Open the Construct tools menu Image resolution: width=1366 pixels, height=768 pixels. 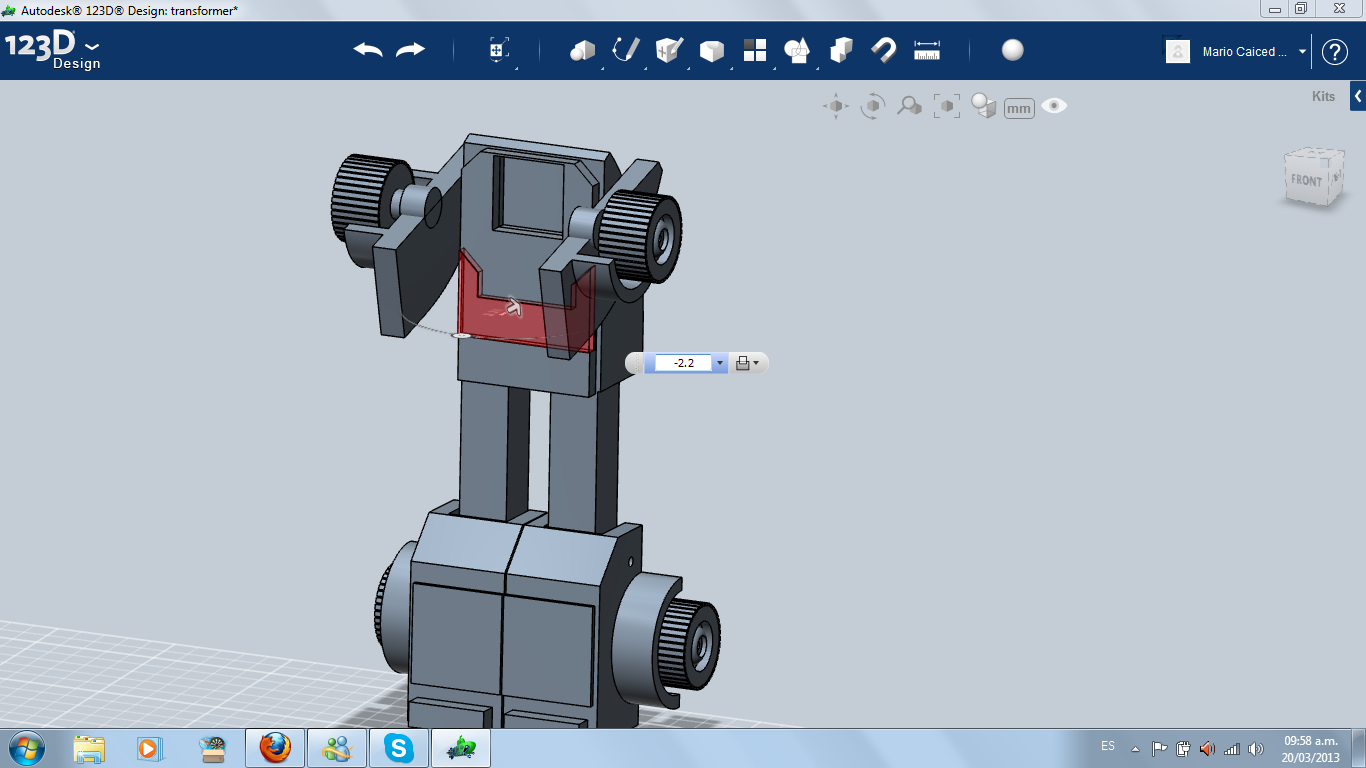(668, 50)
